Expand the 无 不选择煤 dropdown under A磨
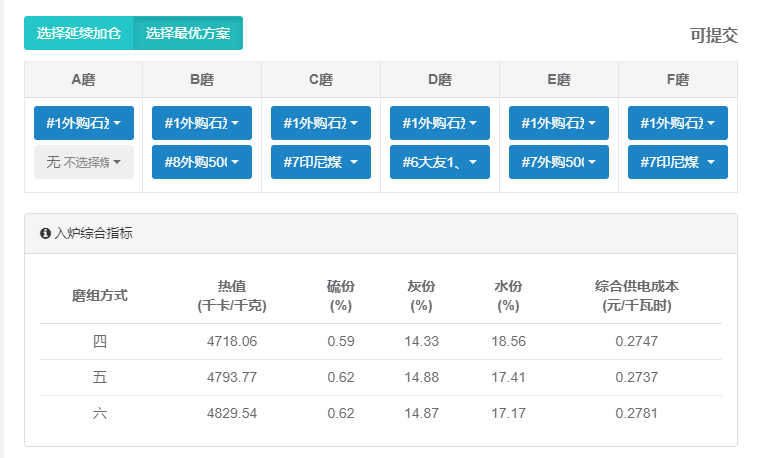 [x=84, y=162]
